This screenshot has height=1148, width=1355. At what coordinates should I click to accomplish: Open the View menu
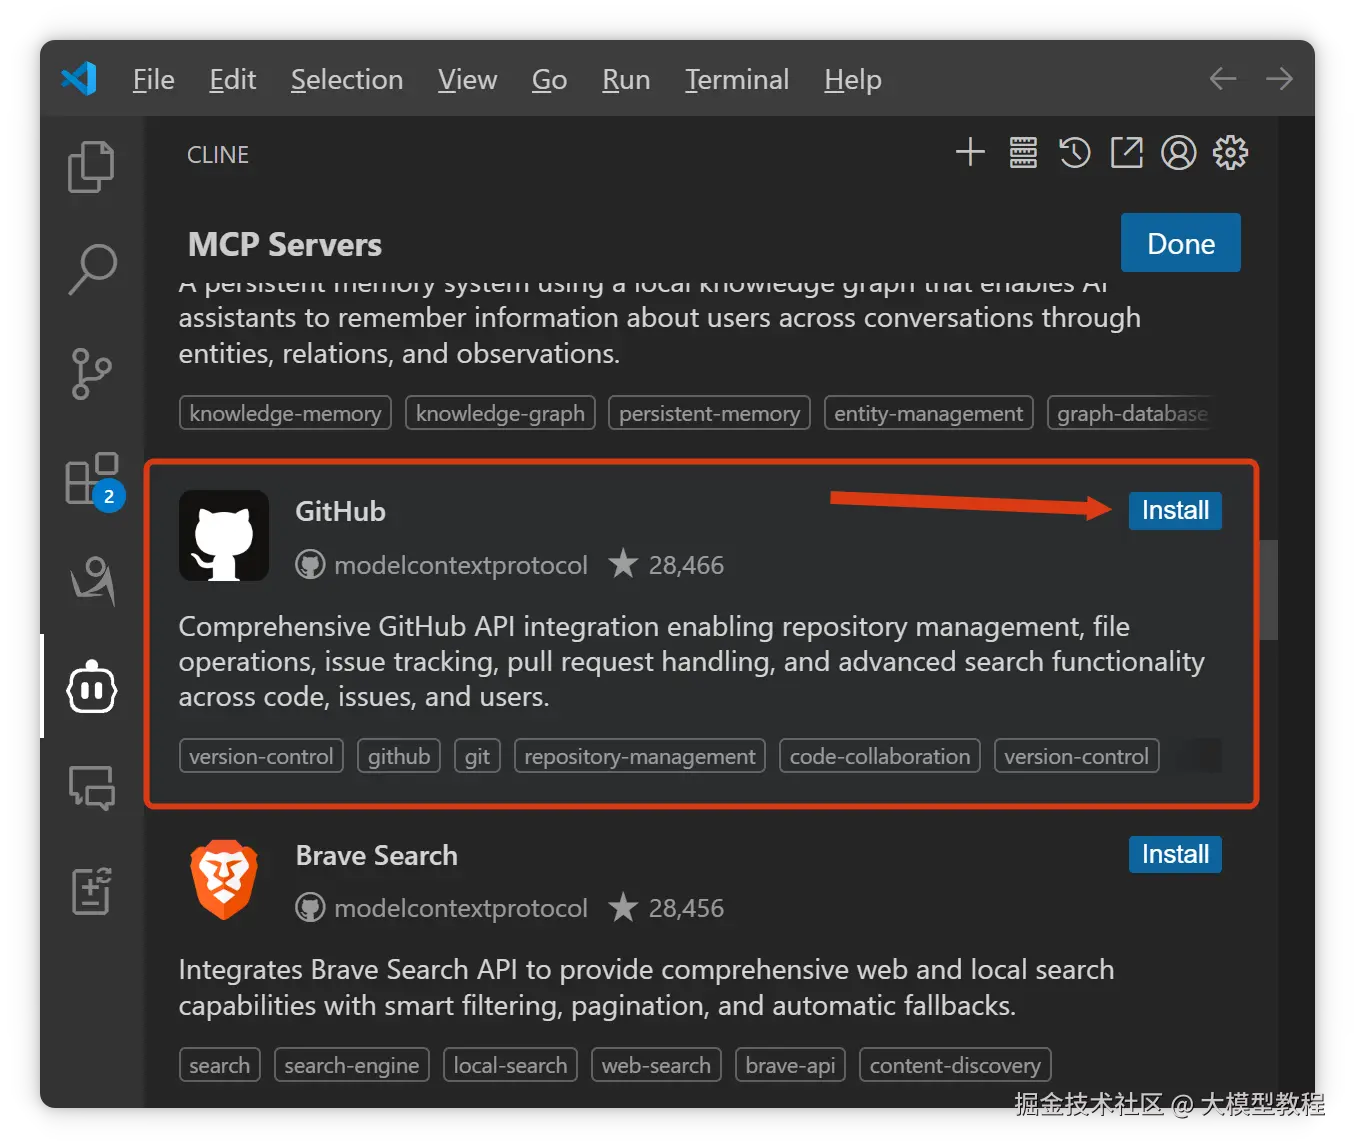[x=467, y=79]
